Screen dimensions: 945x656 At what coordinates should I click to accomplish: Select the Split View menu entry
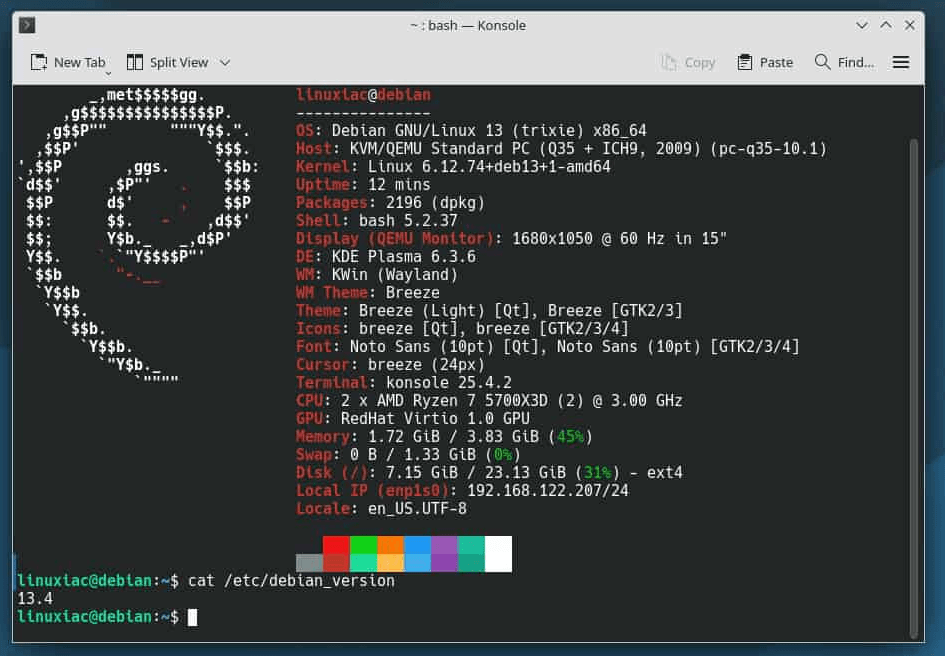[x=178, y=62]
